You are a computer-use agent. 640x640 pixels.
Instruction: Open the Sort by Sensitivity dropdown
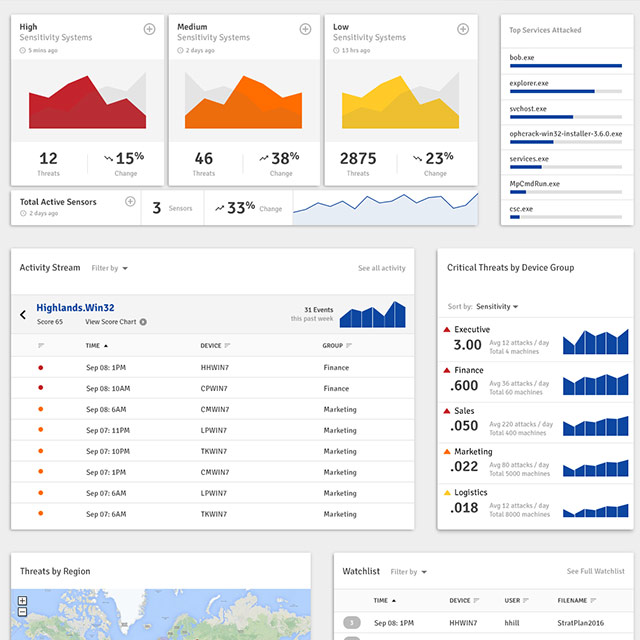click(496, 307)
